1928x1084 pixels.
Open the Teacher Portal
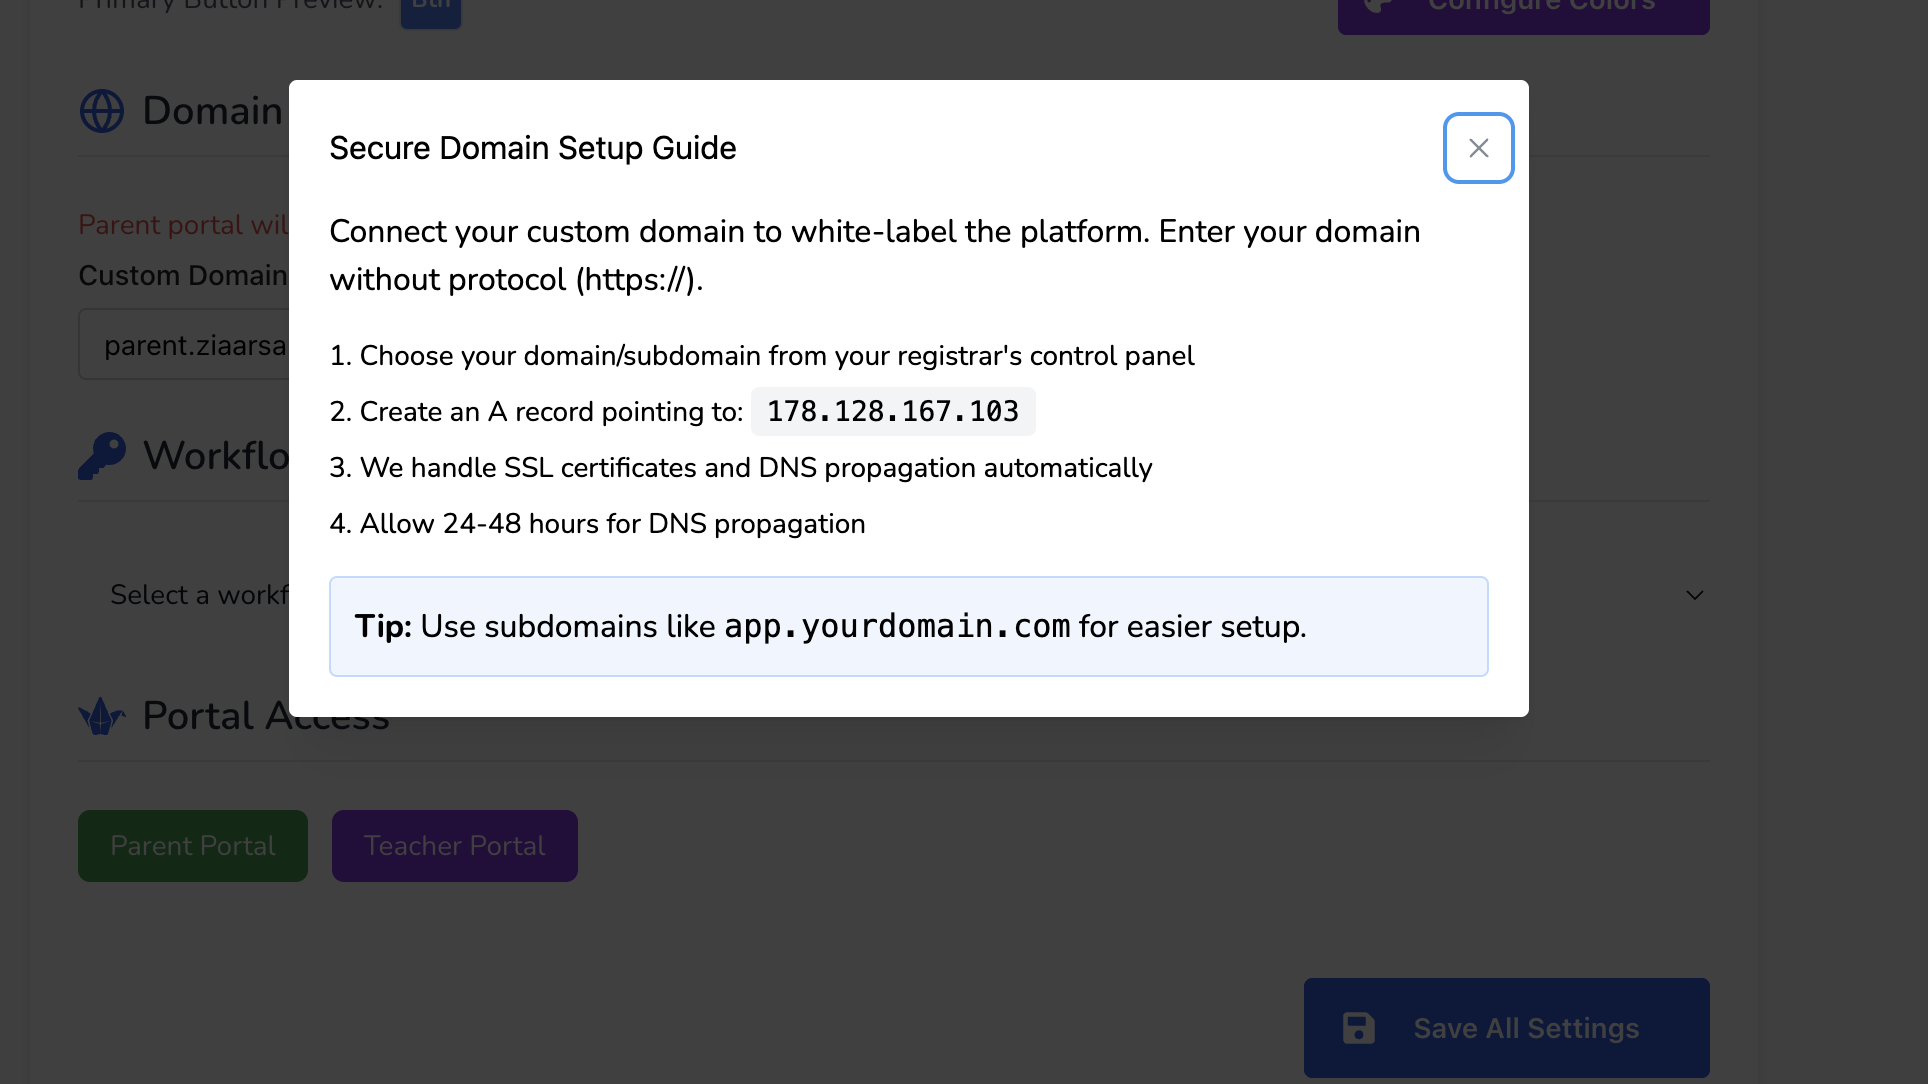click(x=454, y=846)
